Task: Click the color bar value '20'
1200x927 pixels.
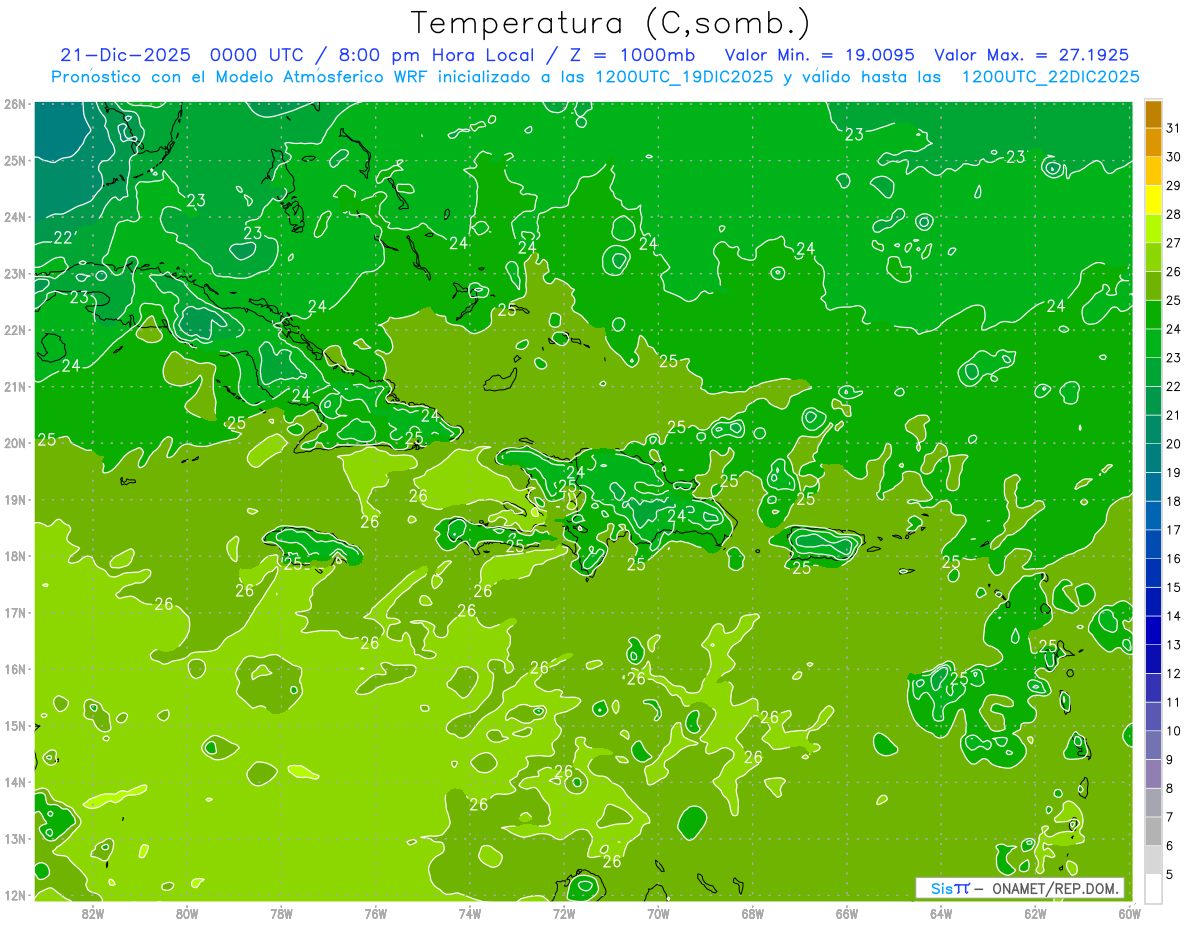Action: [x=1173, y=444]
